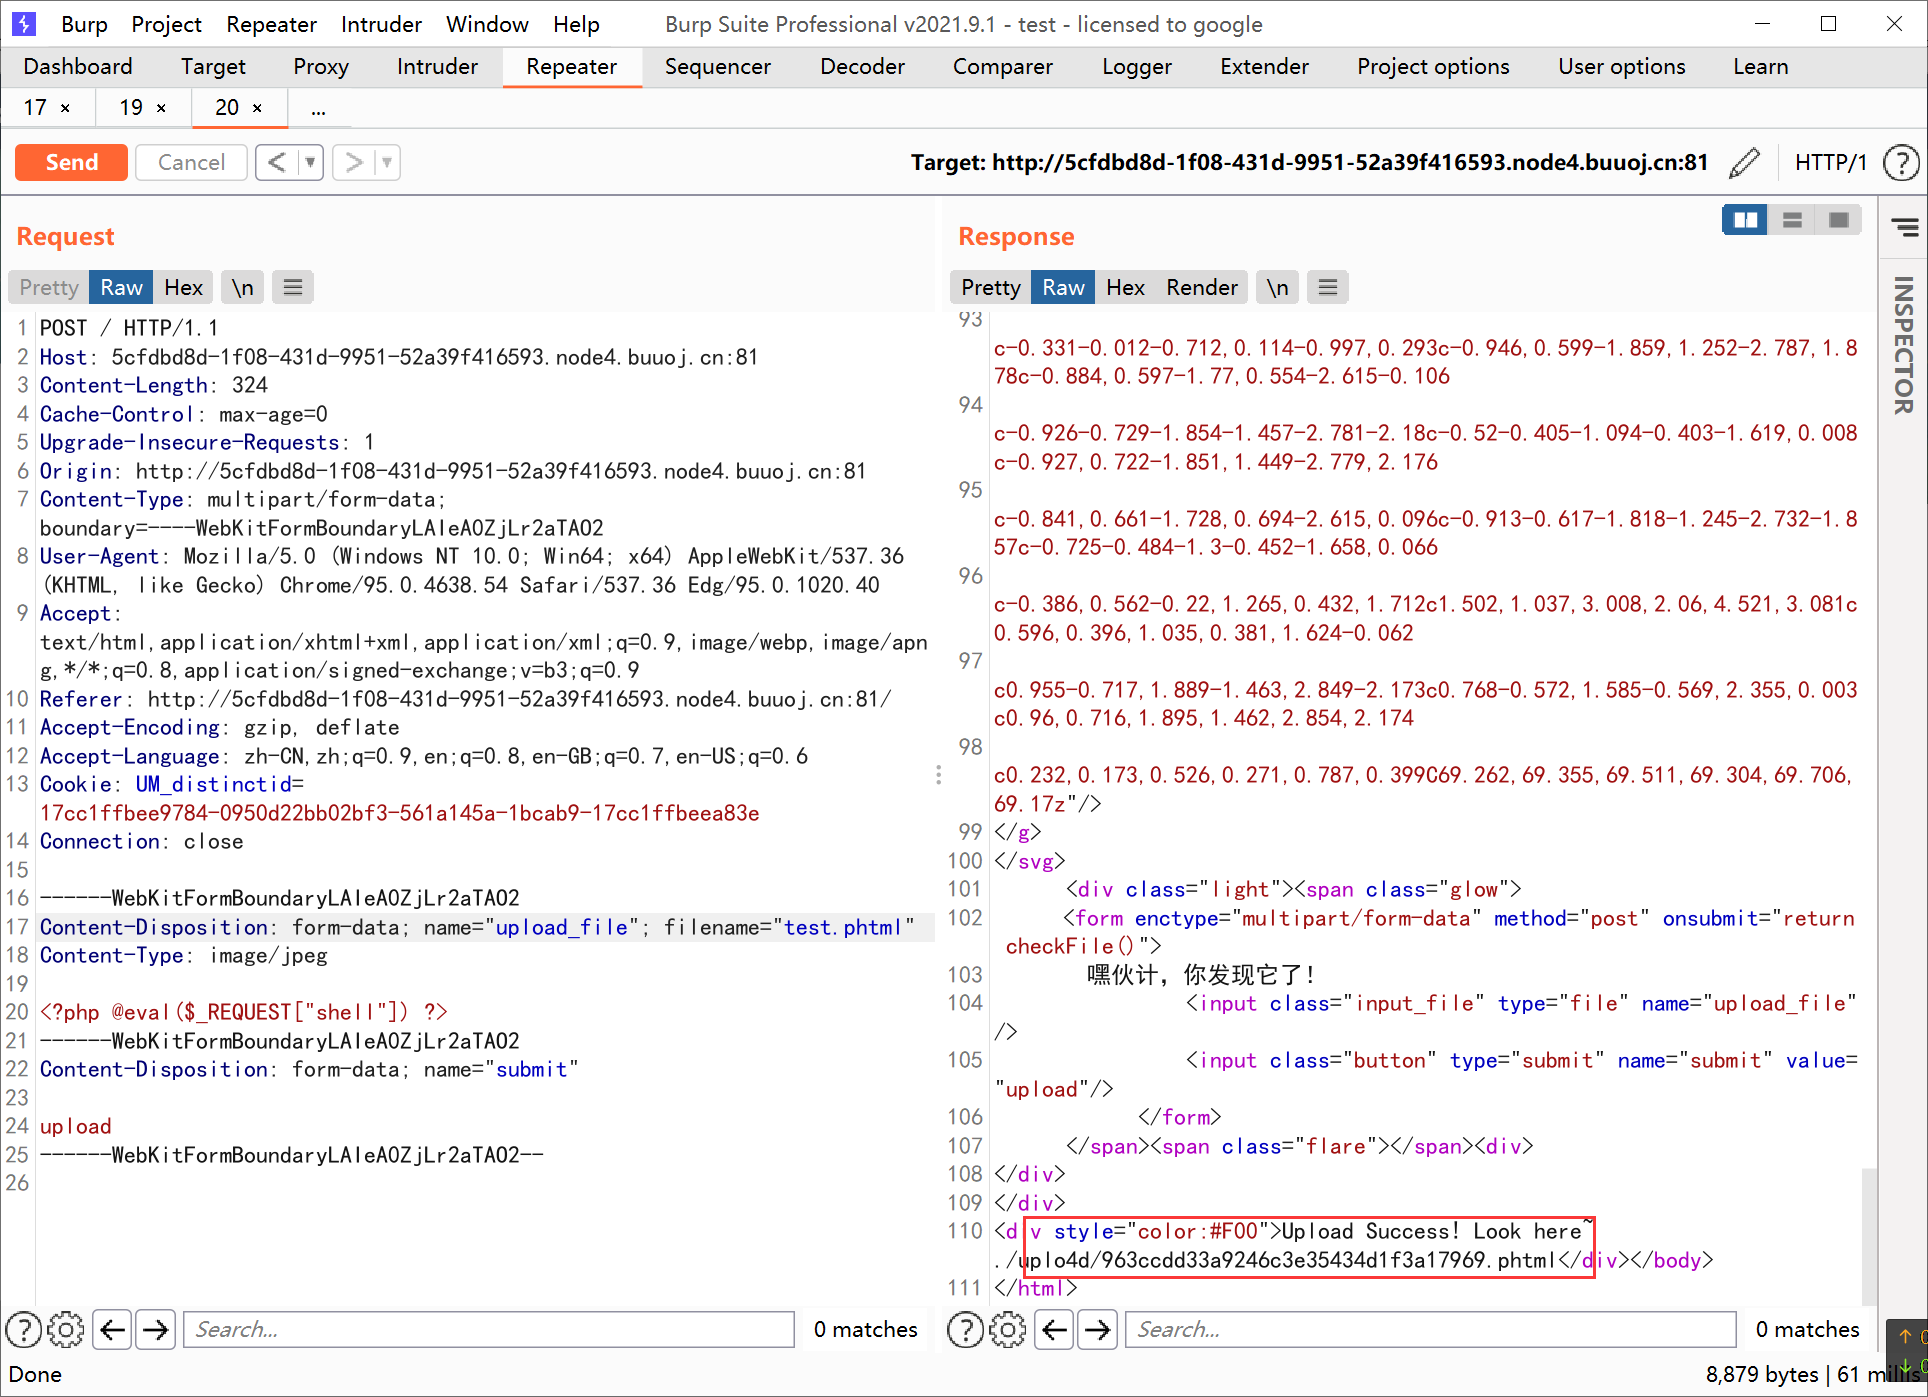Expand request history back dropdown arrow
The width and height of the screenshot is (1928, 1397).
(310, 162)
